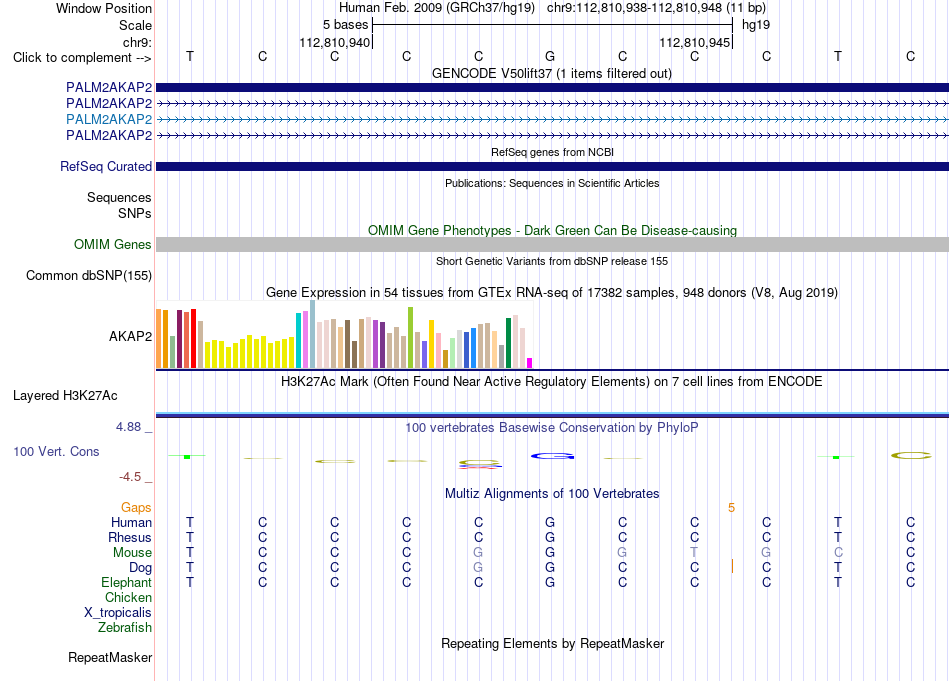Click the Gaps row label
The width and height of the screenshot is (950, 681).
tap(136, 508)
